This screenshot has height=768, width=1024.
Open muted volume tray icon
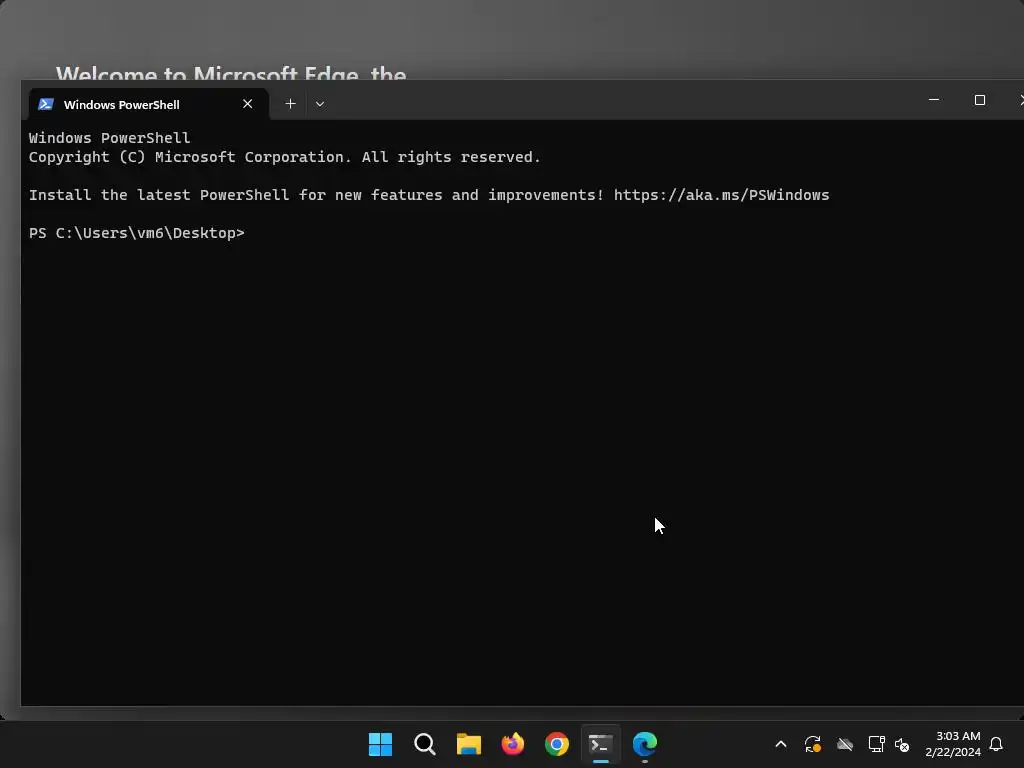903,744
